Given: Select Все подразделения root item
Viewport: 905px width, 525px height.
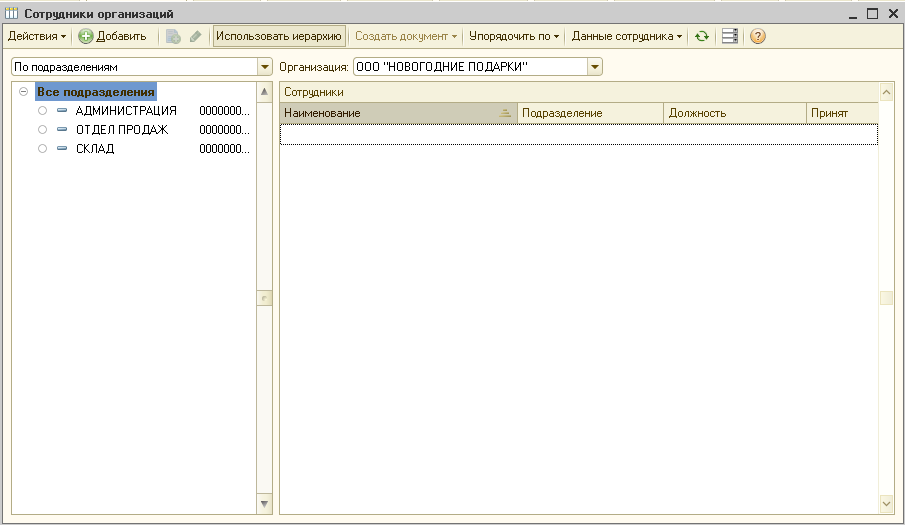Looking at the screenshot, I should pyautogui.click(x=96, y=92).
